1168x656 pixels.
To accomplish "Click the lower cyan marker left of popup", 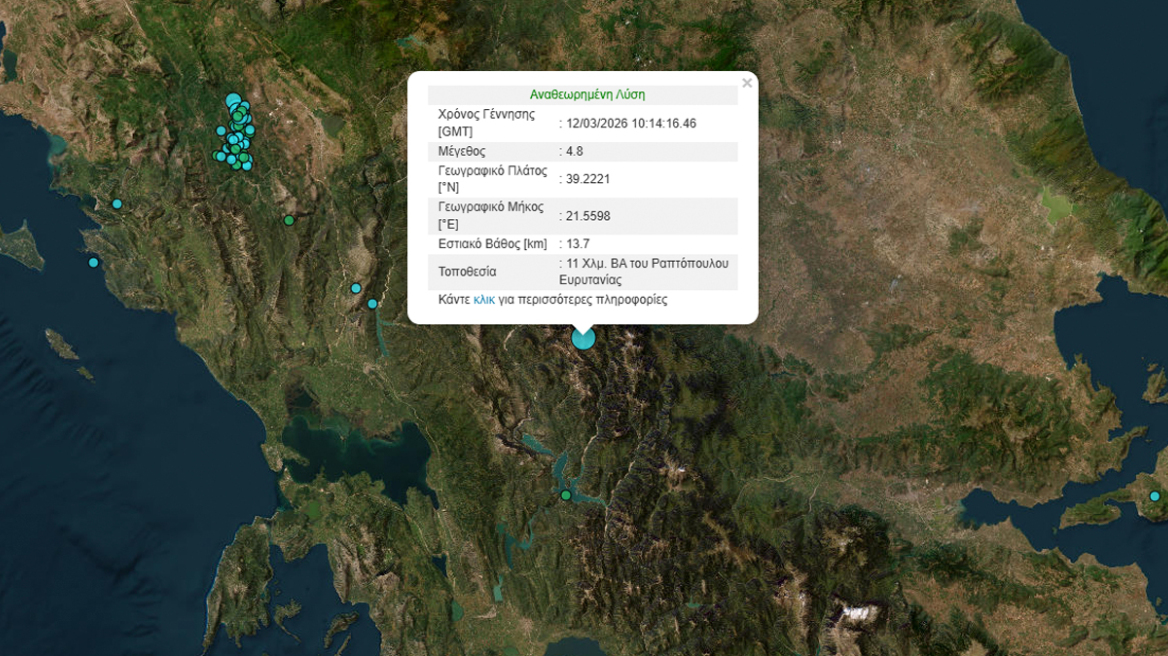I will 373,304.
